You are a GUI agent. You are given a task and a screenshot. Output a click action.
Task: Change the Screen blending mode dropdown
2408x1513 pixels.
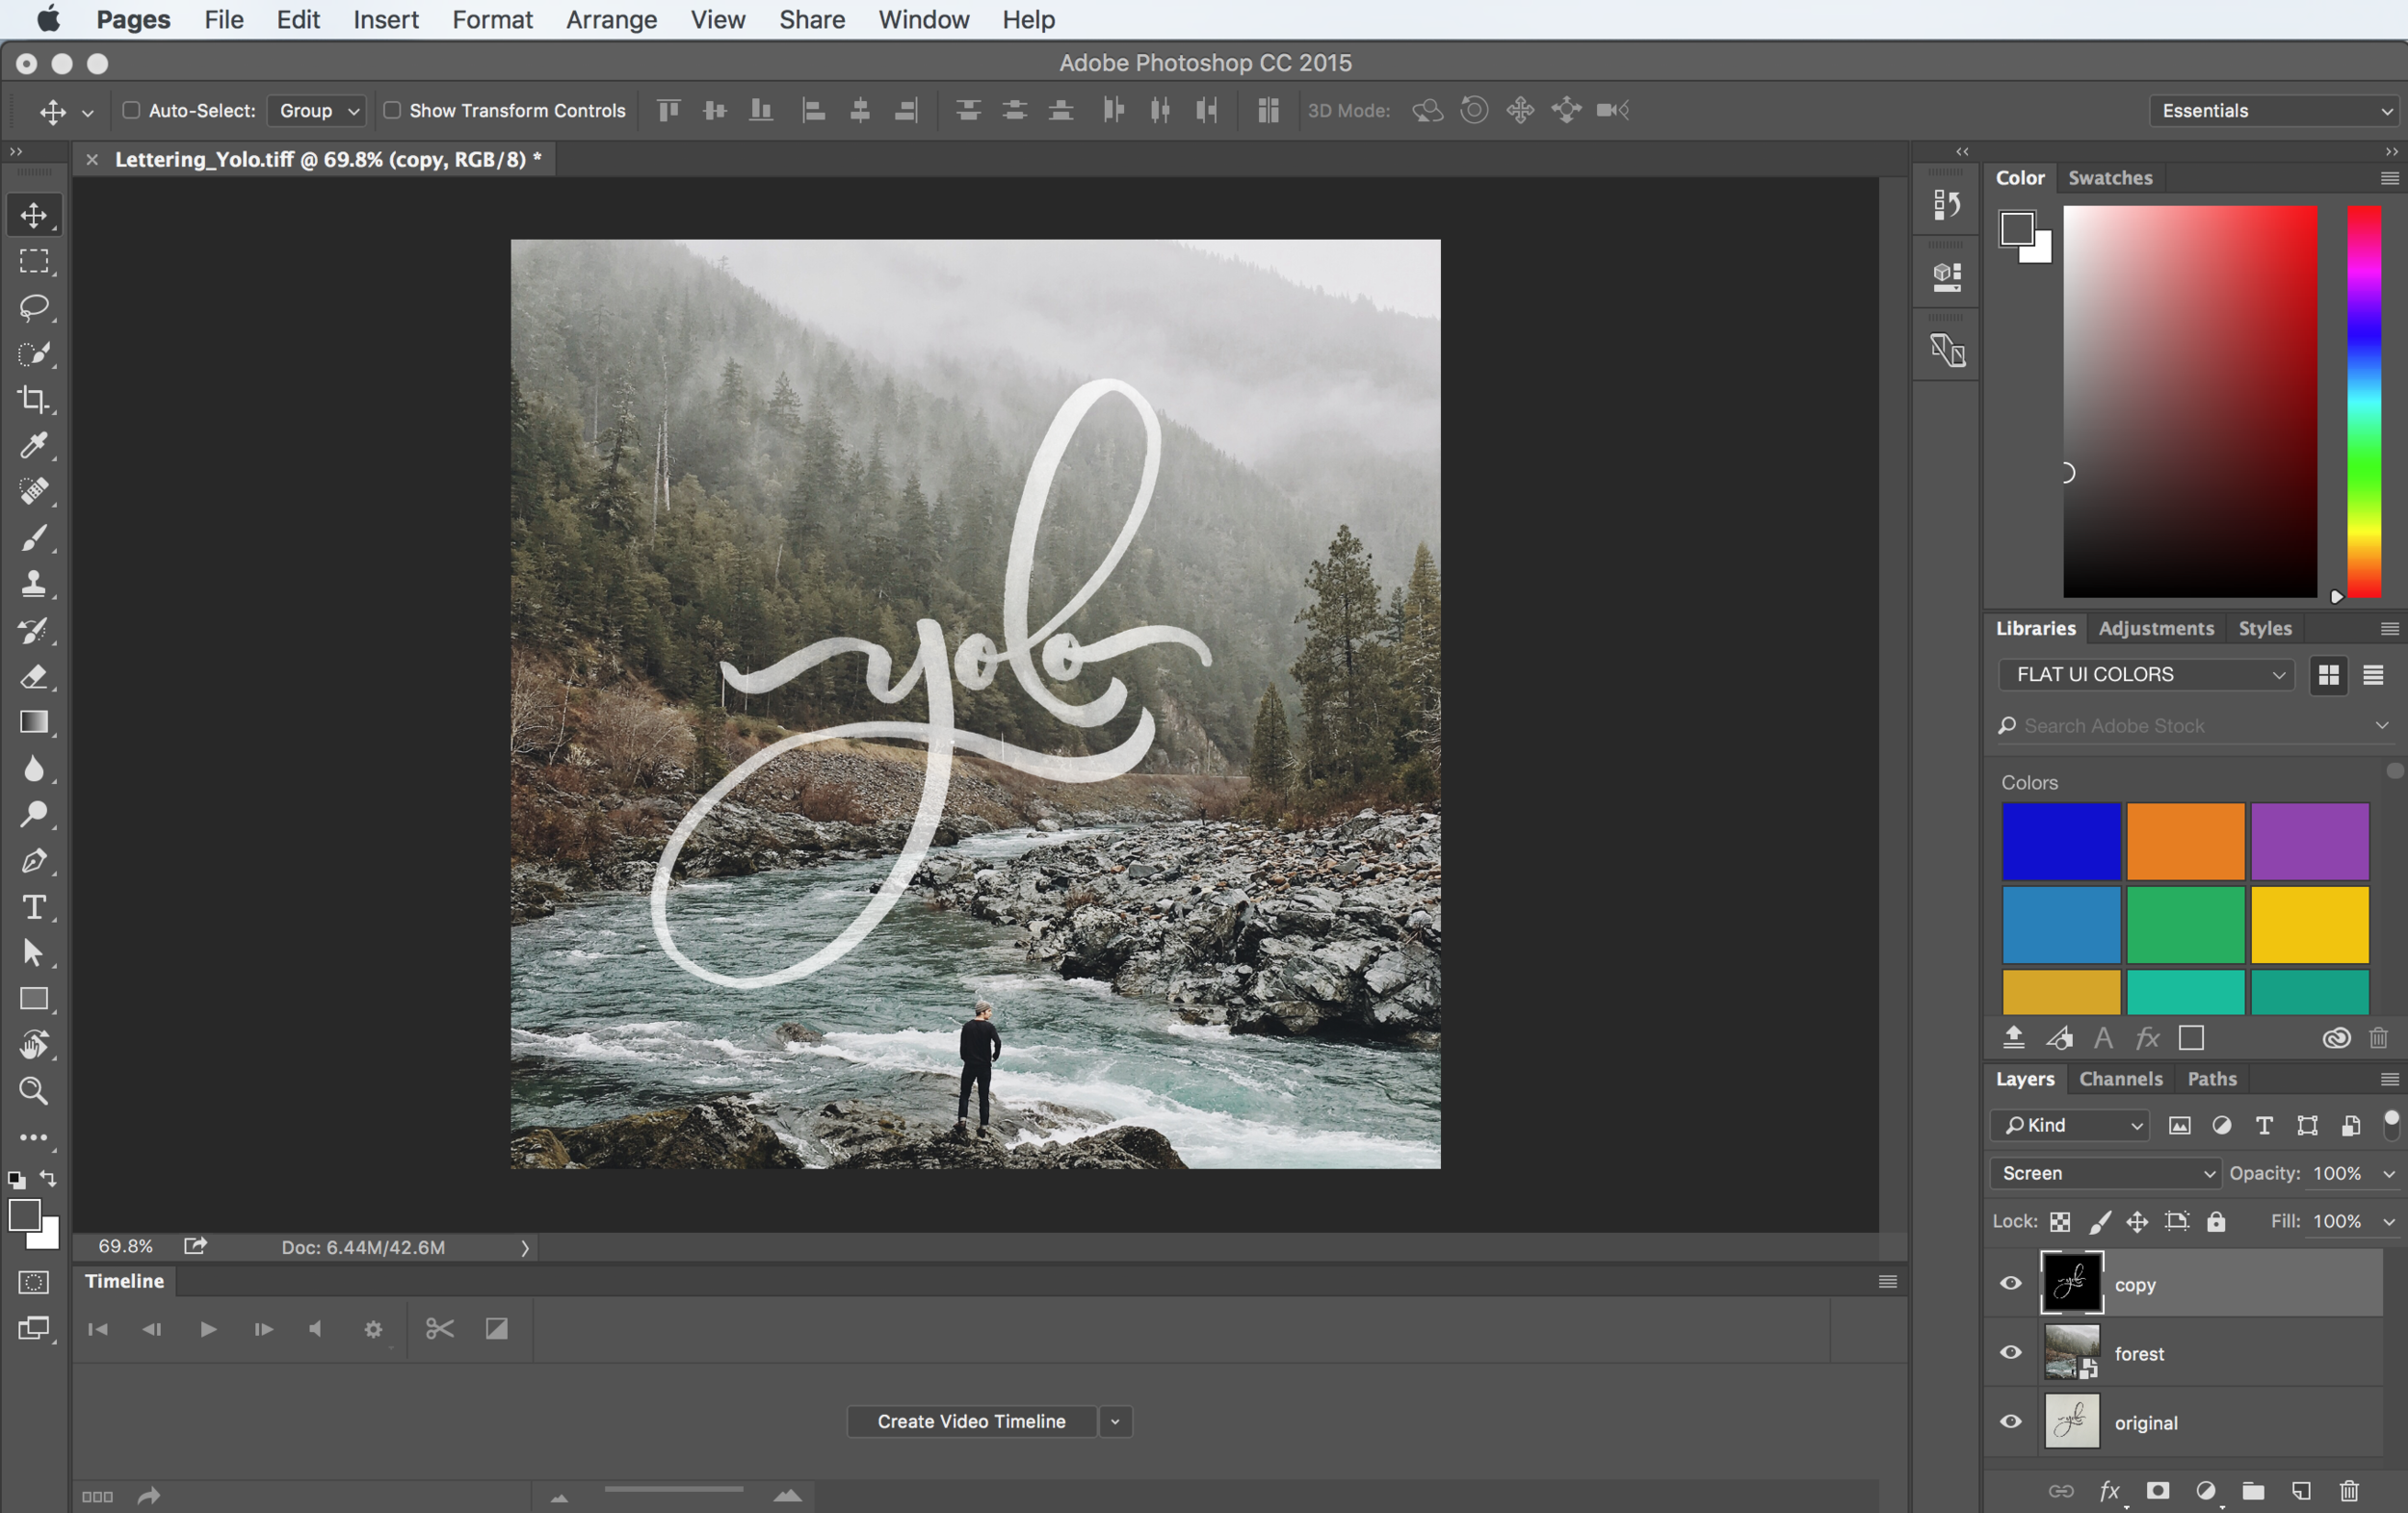pyautogui.click(x=2105, y=1172)
